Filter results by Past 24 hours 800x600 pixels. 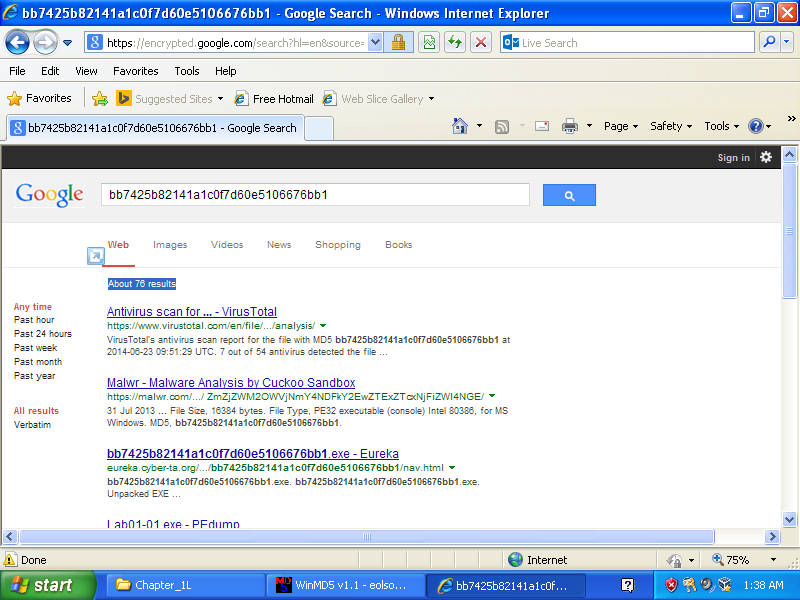click(x=43, y=334)
